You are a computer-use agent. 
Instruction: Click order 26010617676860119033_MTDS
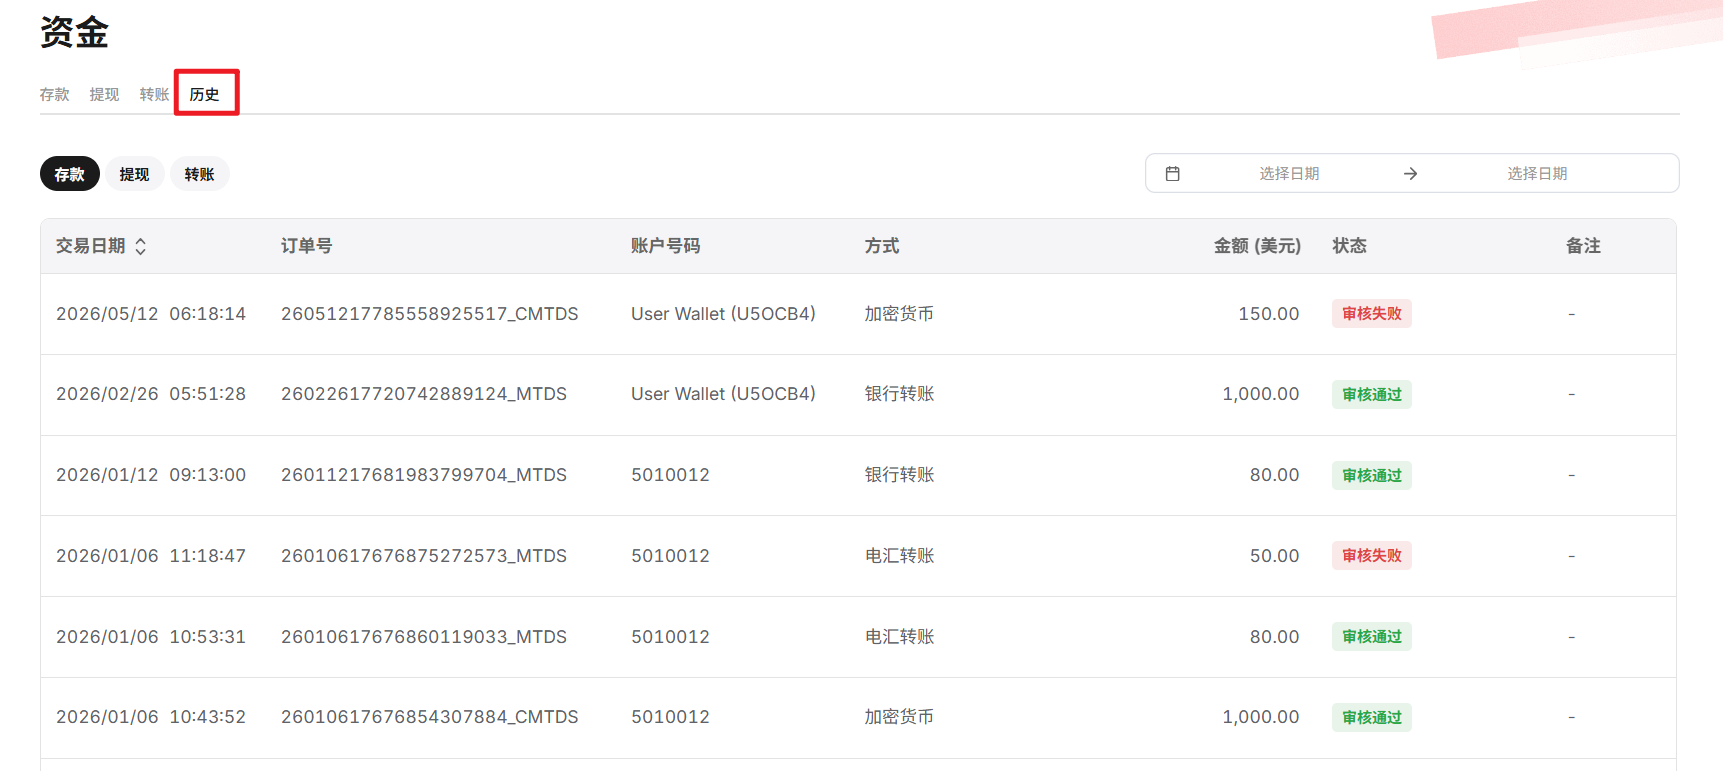point(424,637)
